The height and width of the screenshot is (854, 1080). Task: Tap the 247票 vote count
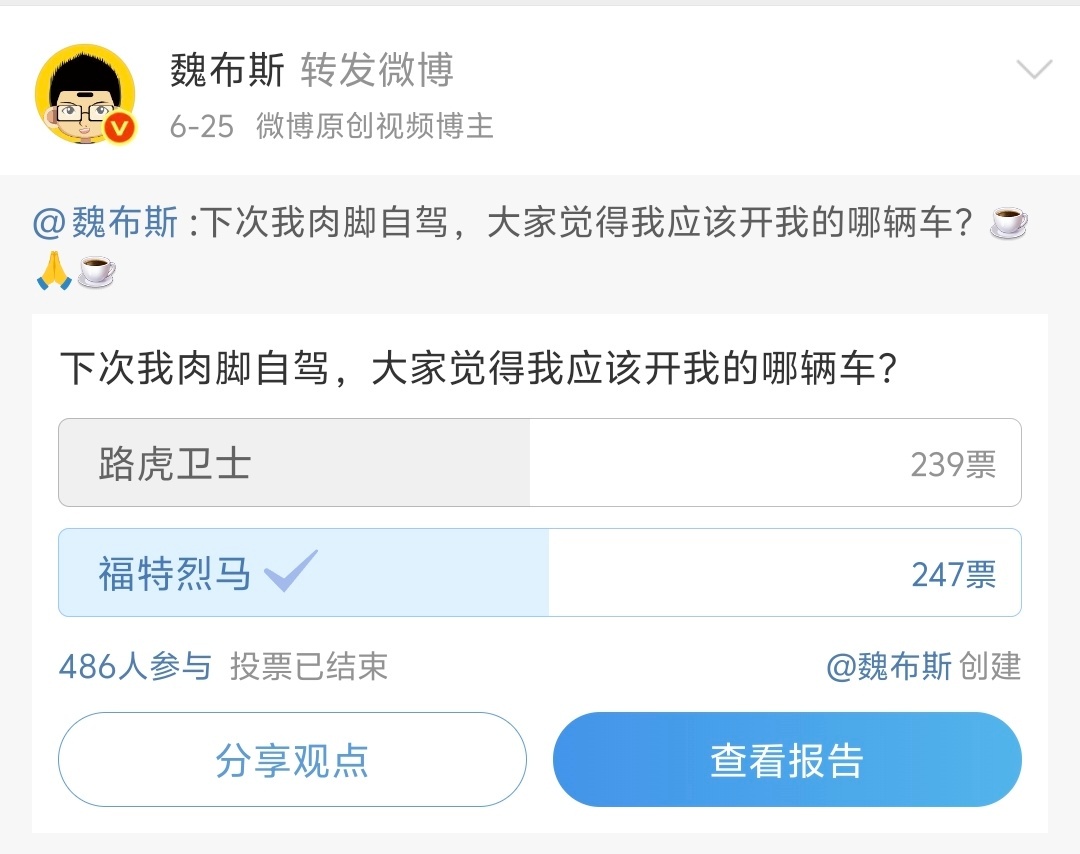[953, 574]
